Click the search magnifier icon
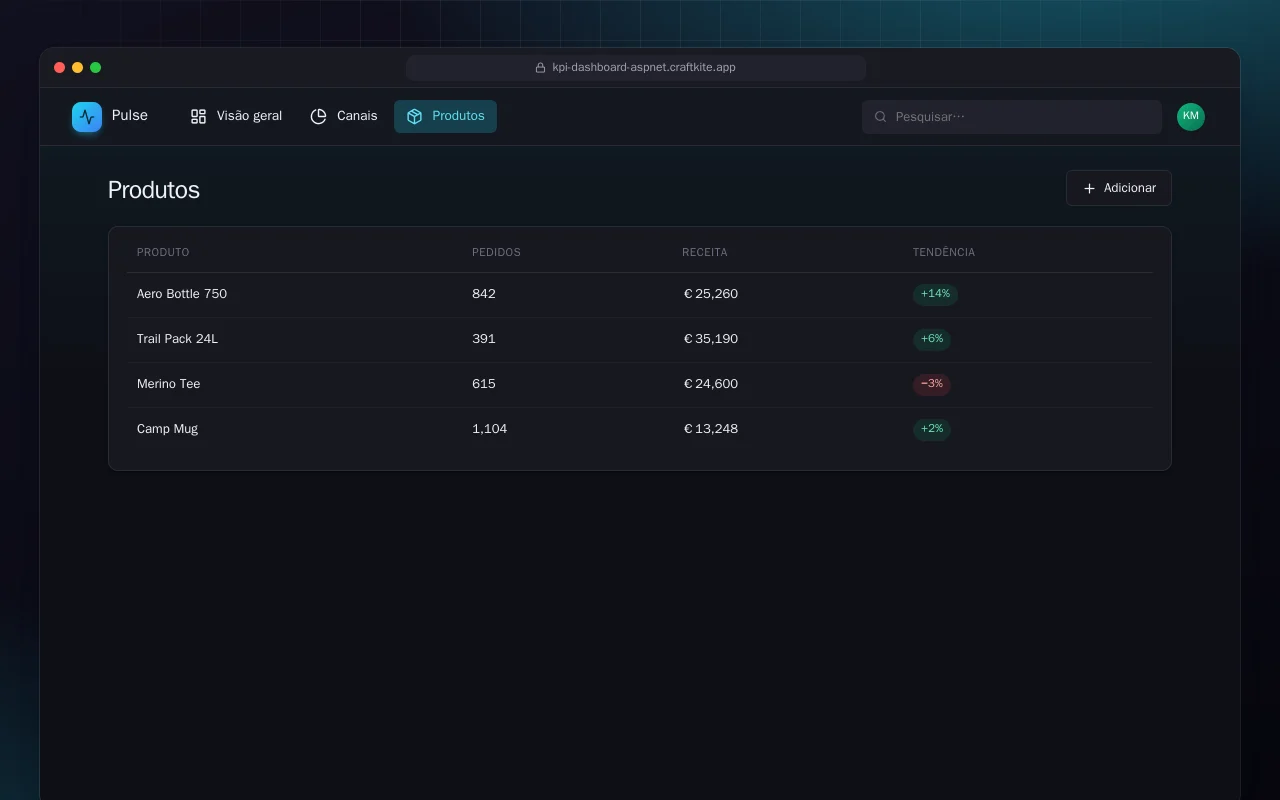This screenshot has height=800, width=1280. pyautogui.click(x=881, y=117)
